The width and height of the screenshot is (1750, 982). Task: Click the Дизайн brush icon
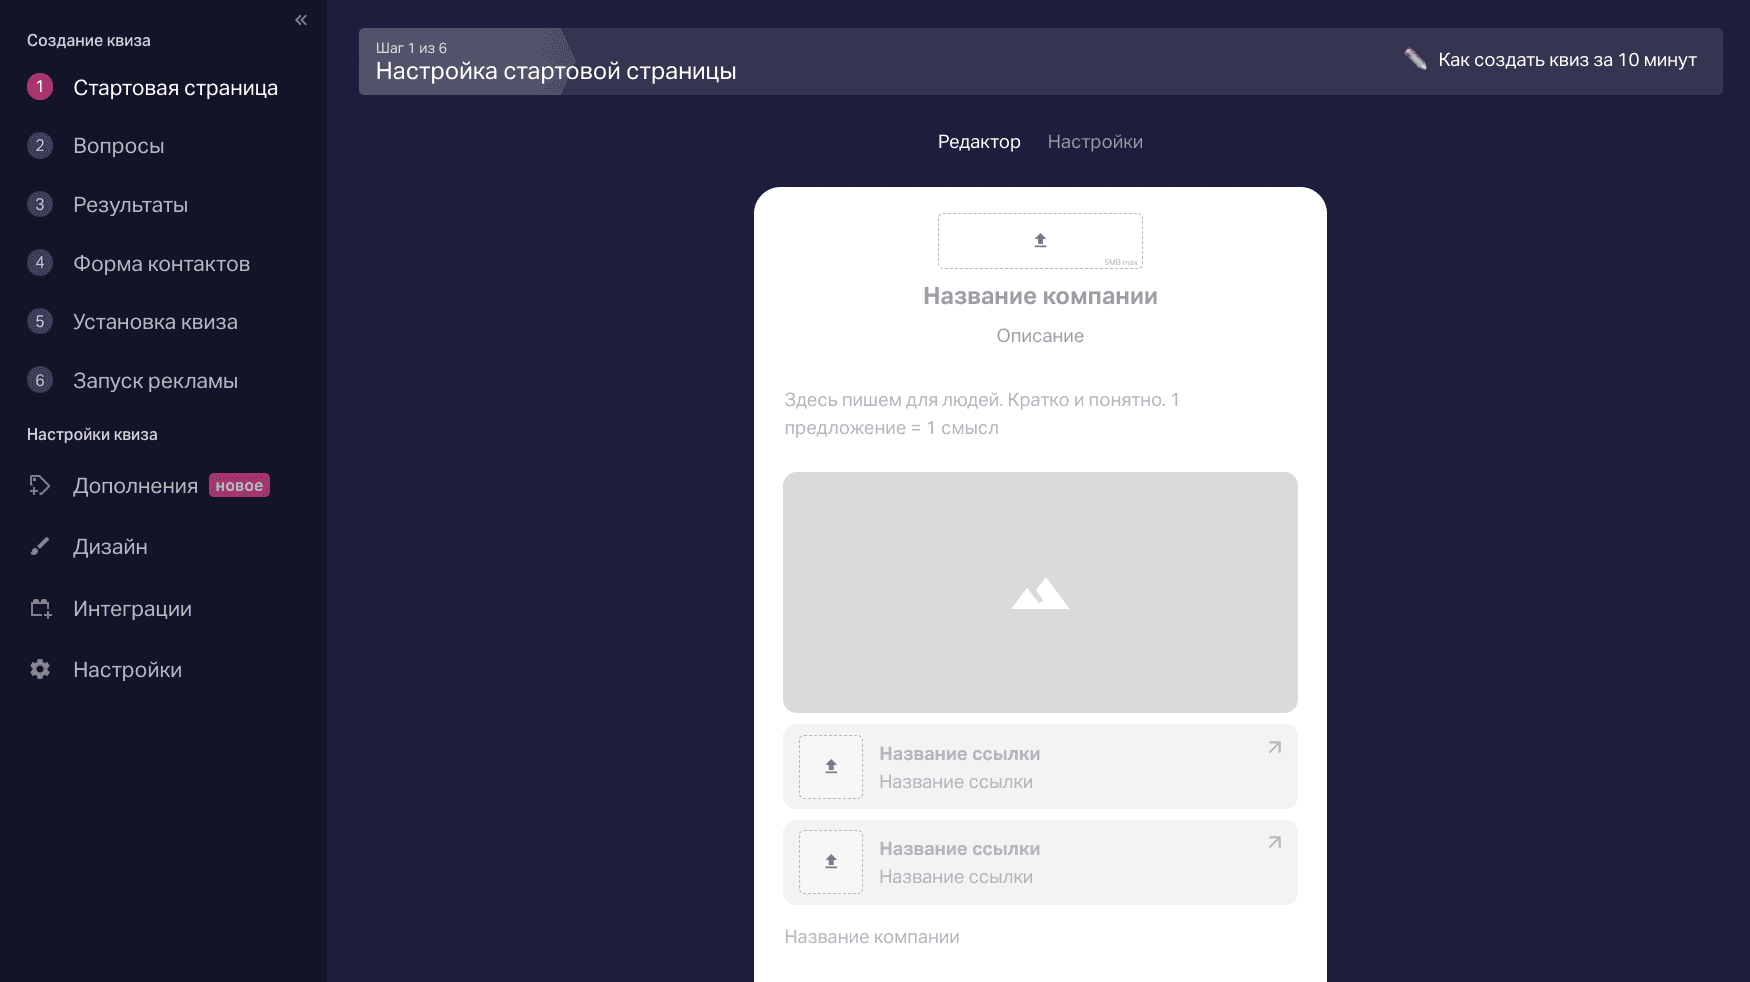pos(40,547)
